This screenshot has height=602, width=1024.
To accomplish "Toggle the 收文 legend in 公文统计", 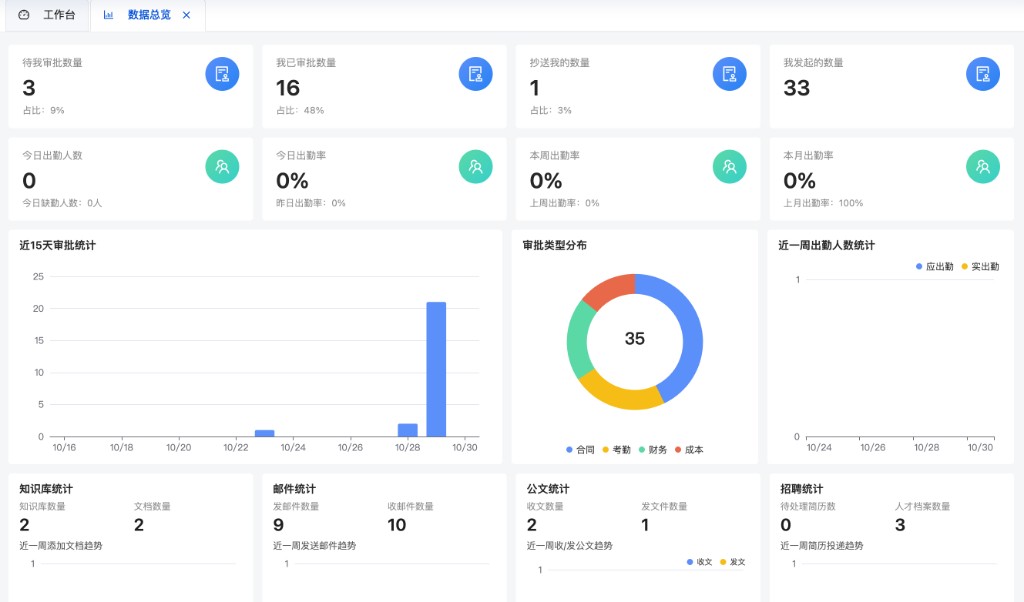I will [x=699, y=562].
